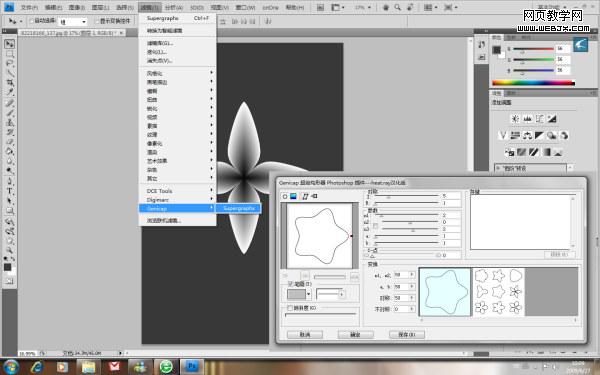
Task: Click the red color slider in Color panel
Action: click(533, 49)
